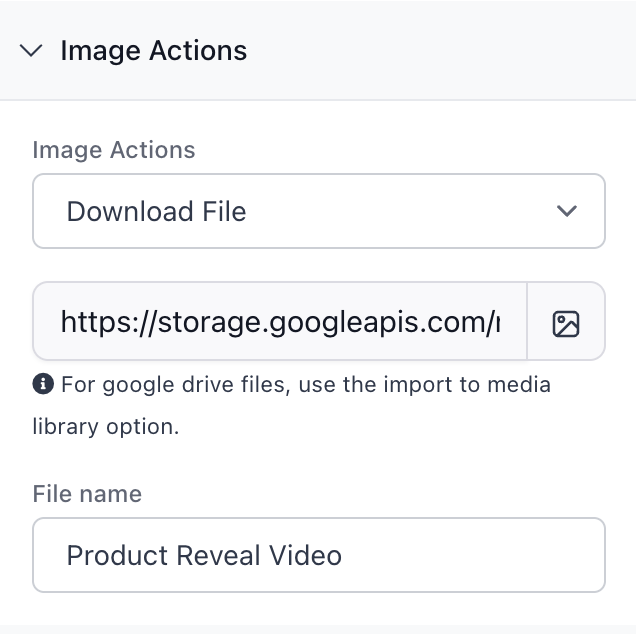Open the media library picker icon
This screenshot has width=636, height=634.
click(566, 322)
